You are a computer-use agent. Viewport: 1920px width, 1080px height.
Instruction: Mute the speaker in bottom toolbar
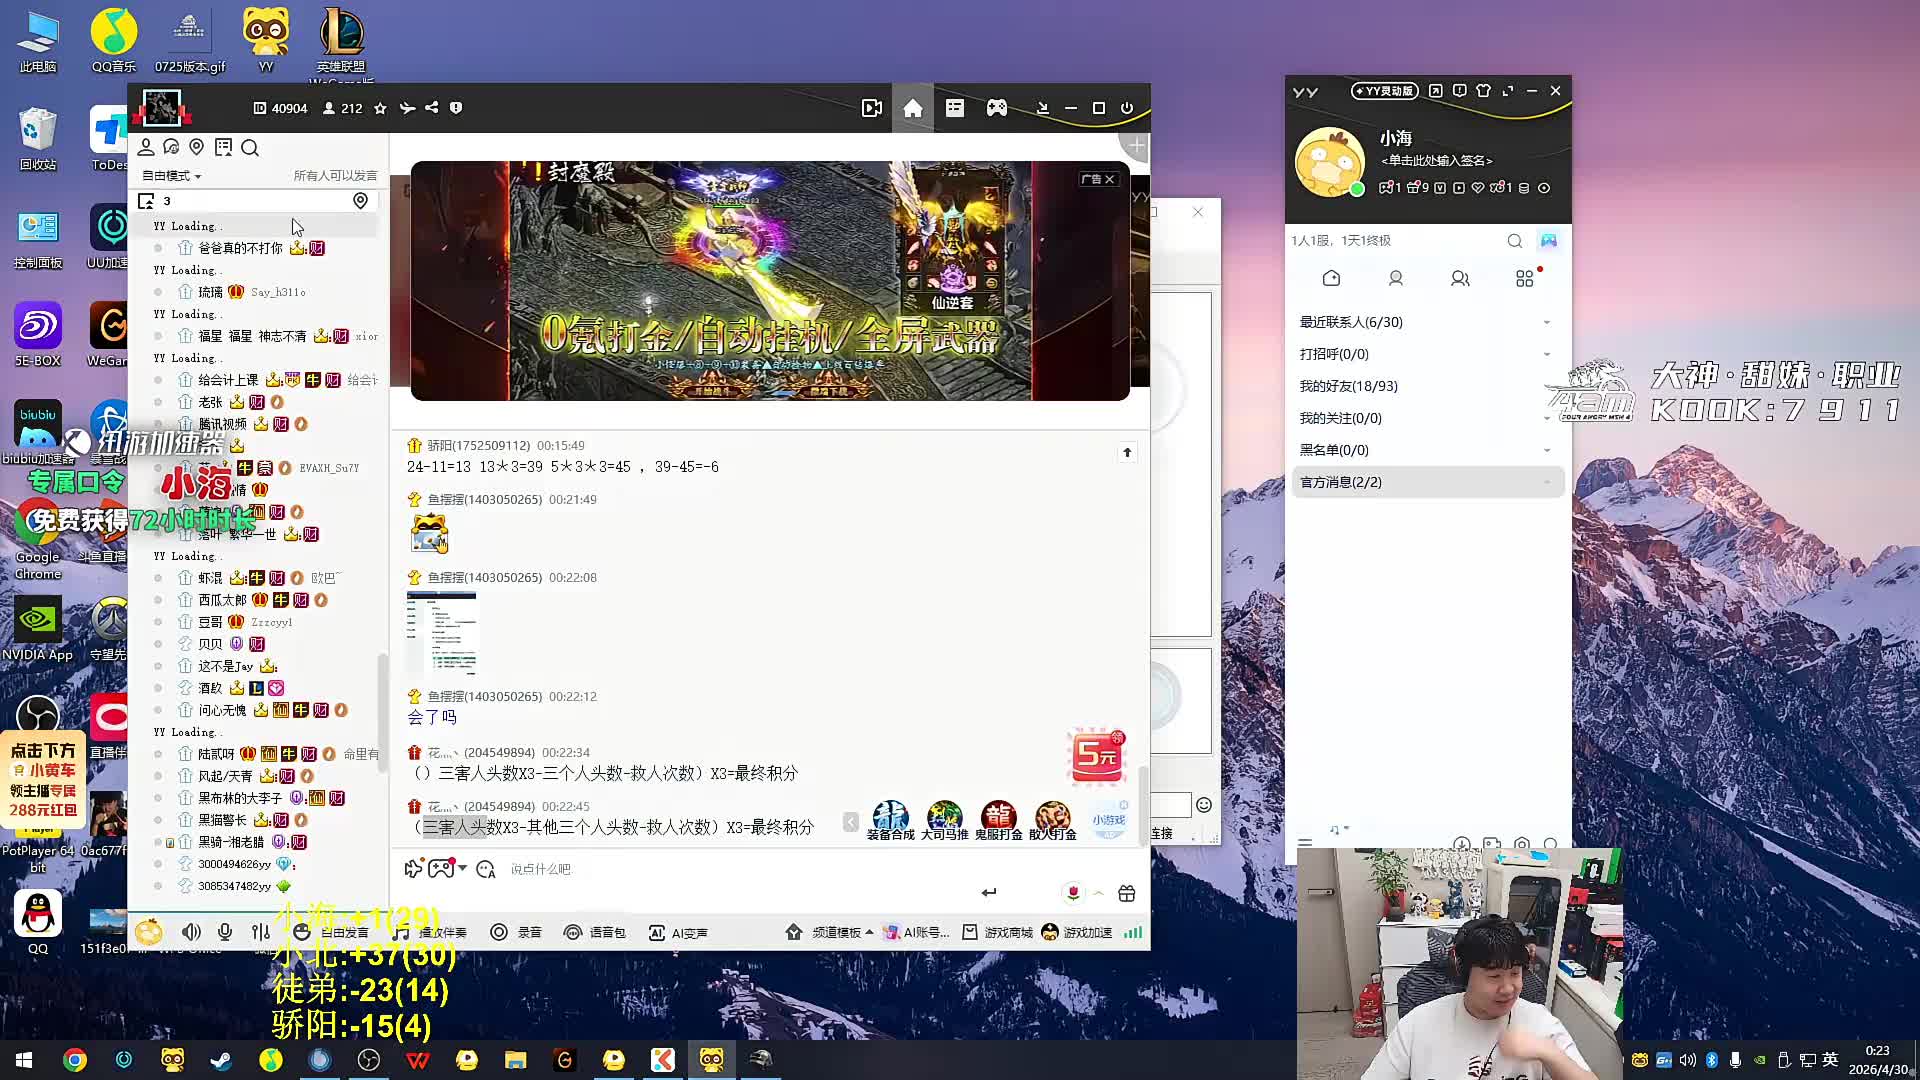[191, 932]
